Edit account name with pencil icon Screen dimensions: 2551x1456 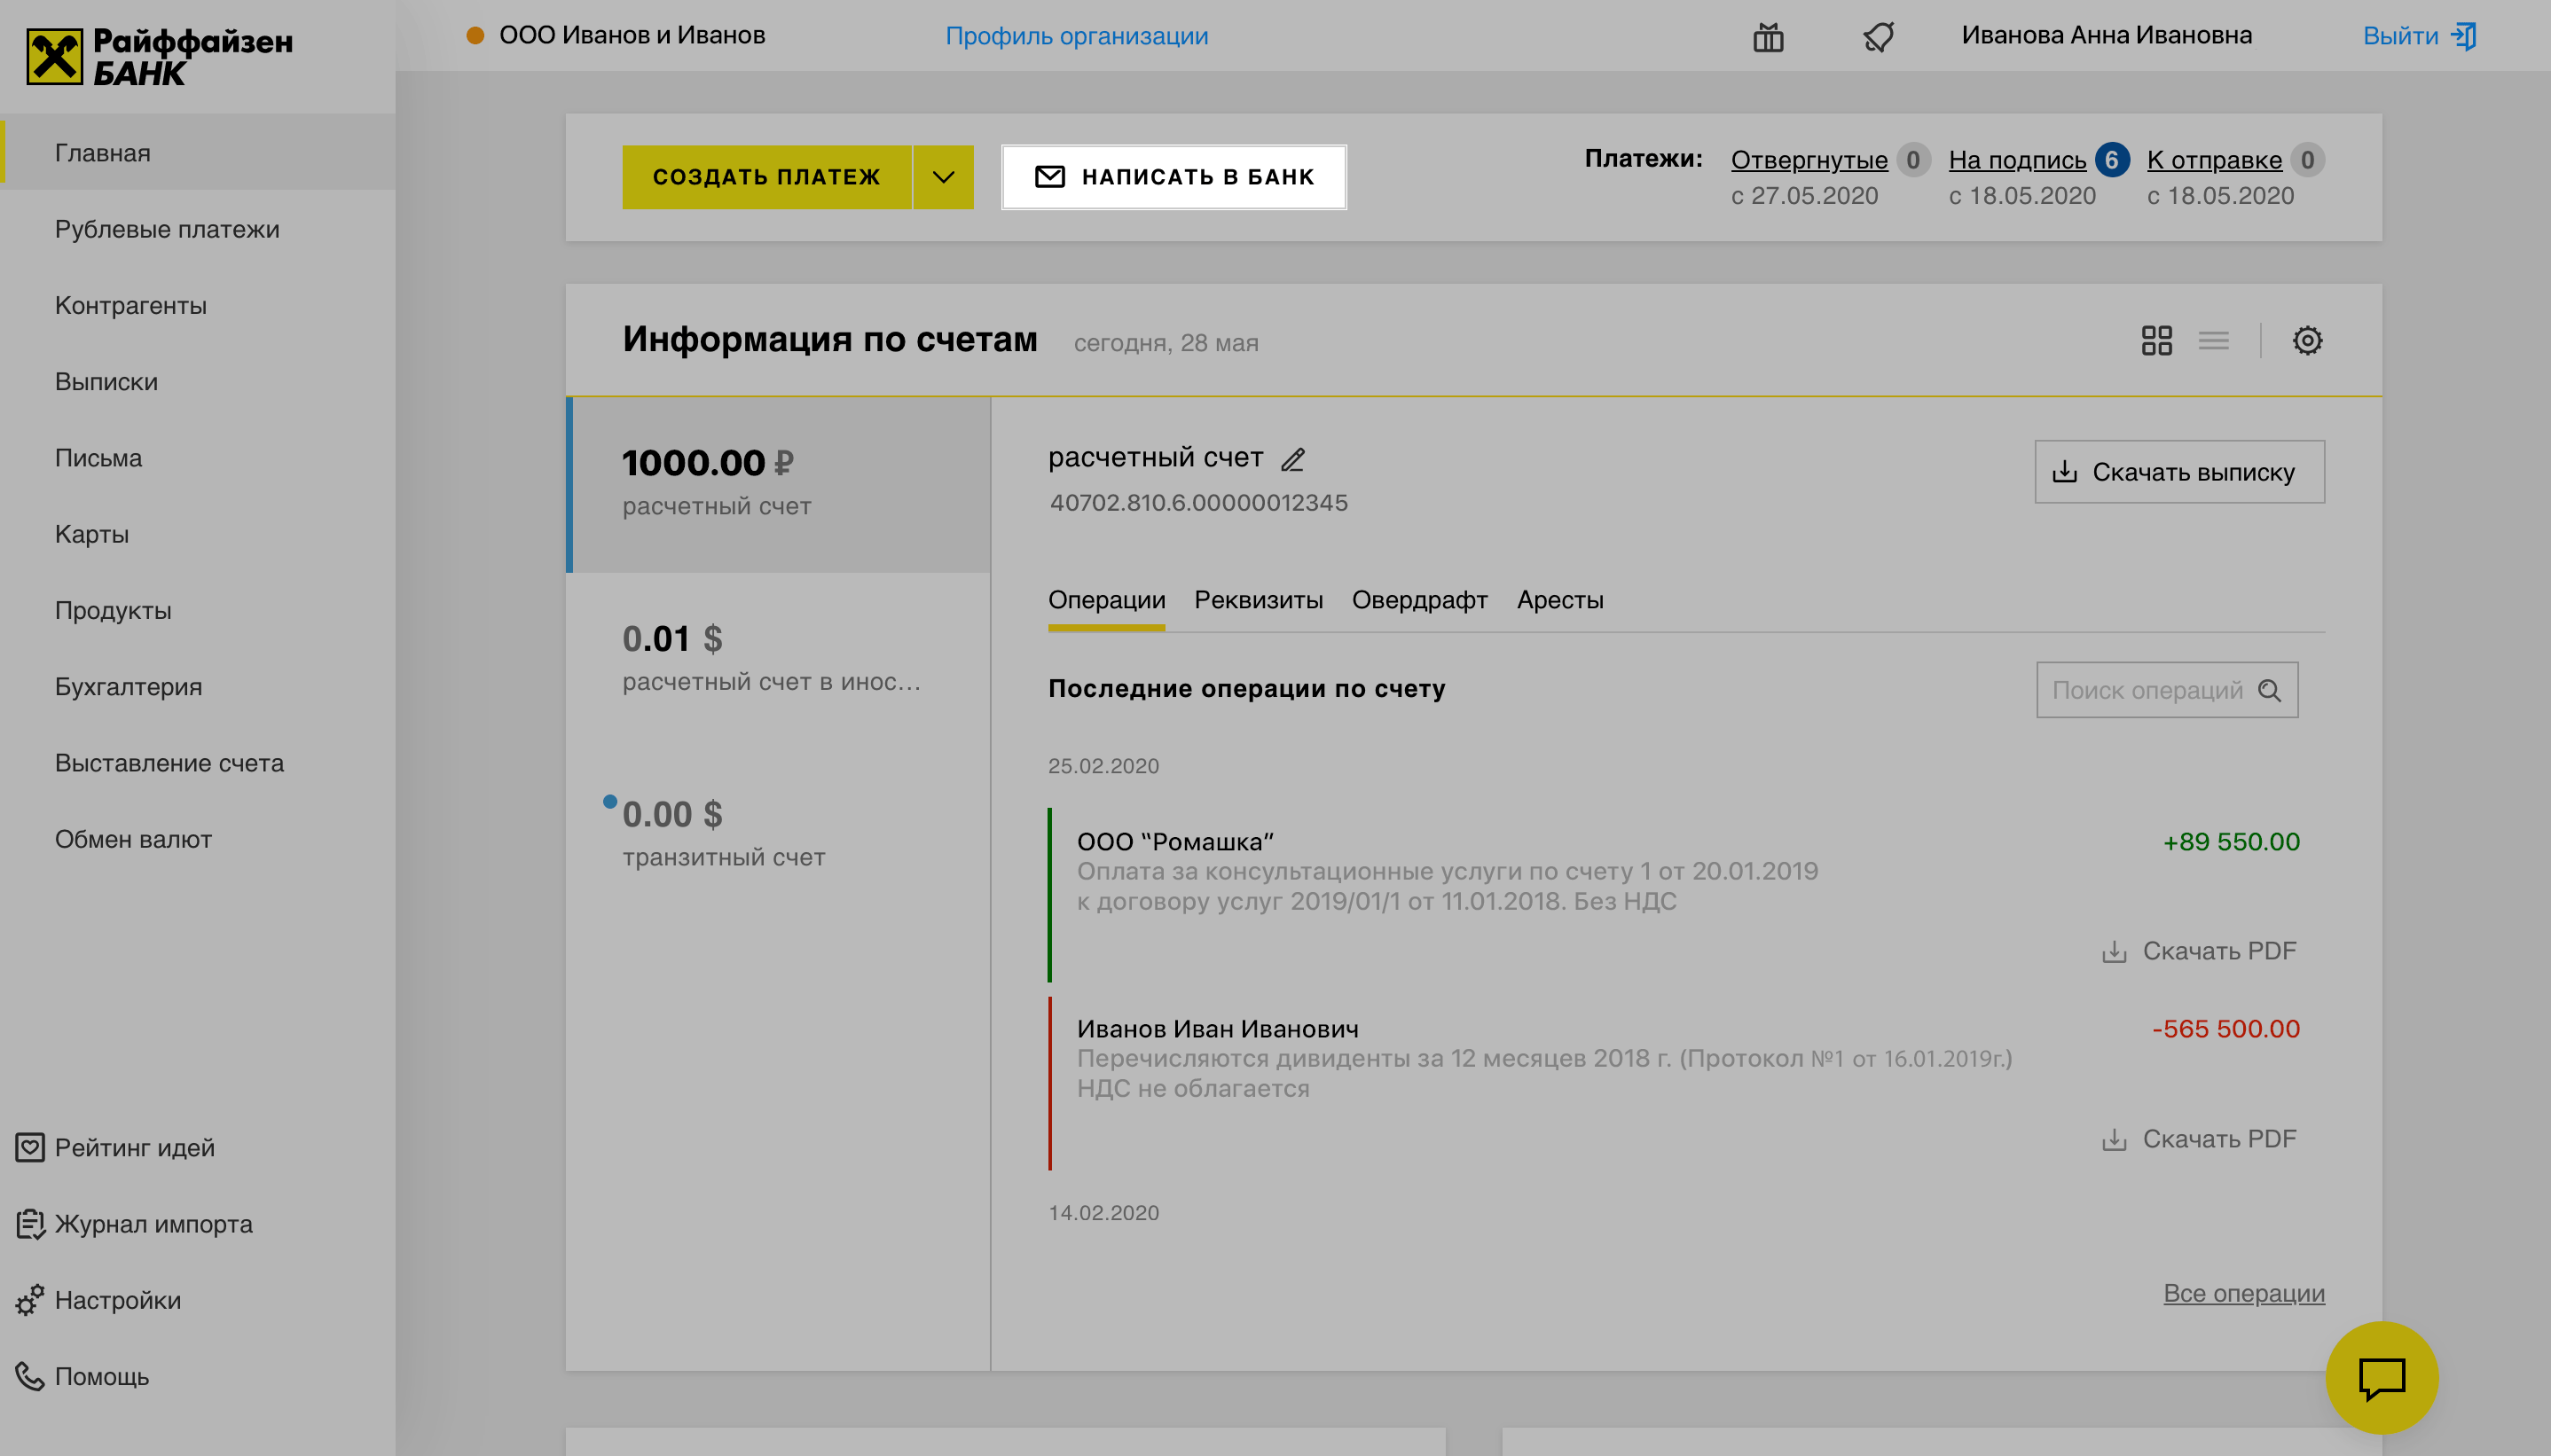click(1293, 459)
